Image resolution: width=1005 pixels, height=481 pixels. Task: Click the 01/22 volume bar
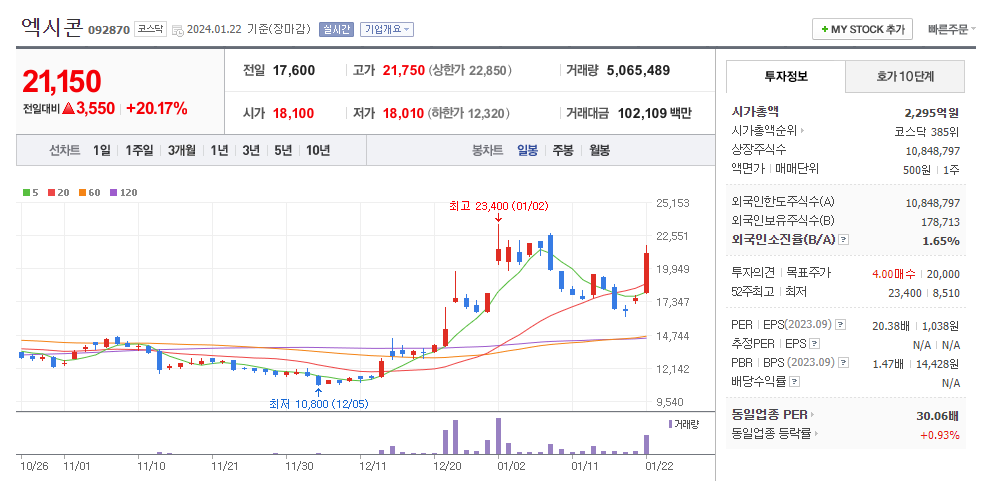647,444
